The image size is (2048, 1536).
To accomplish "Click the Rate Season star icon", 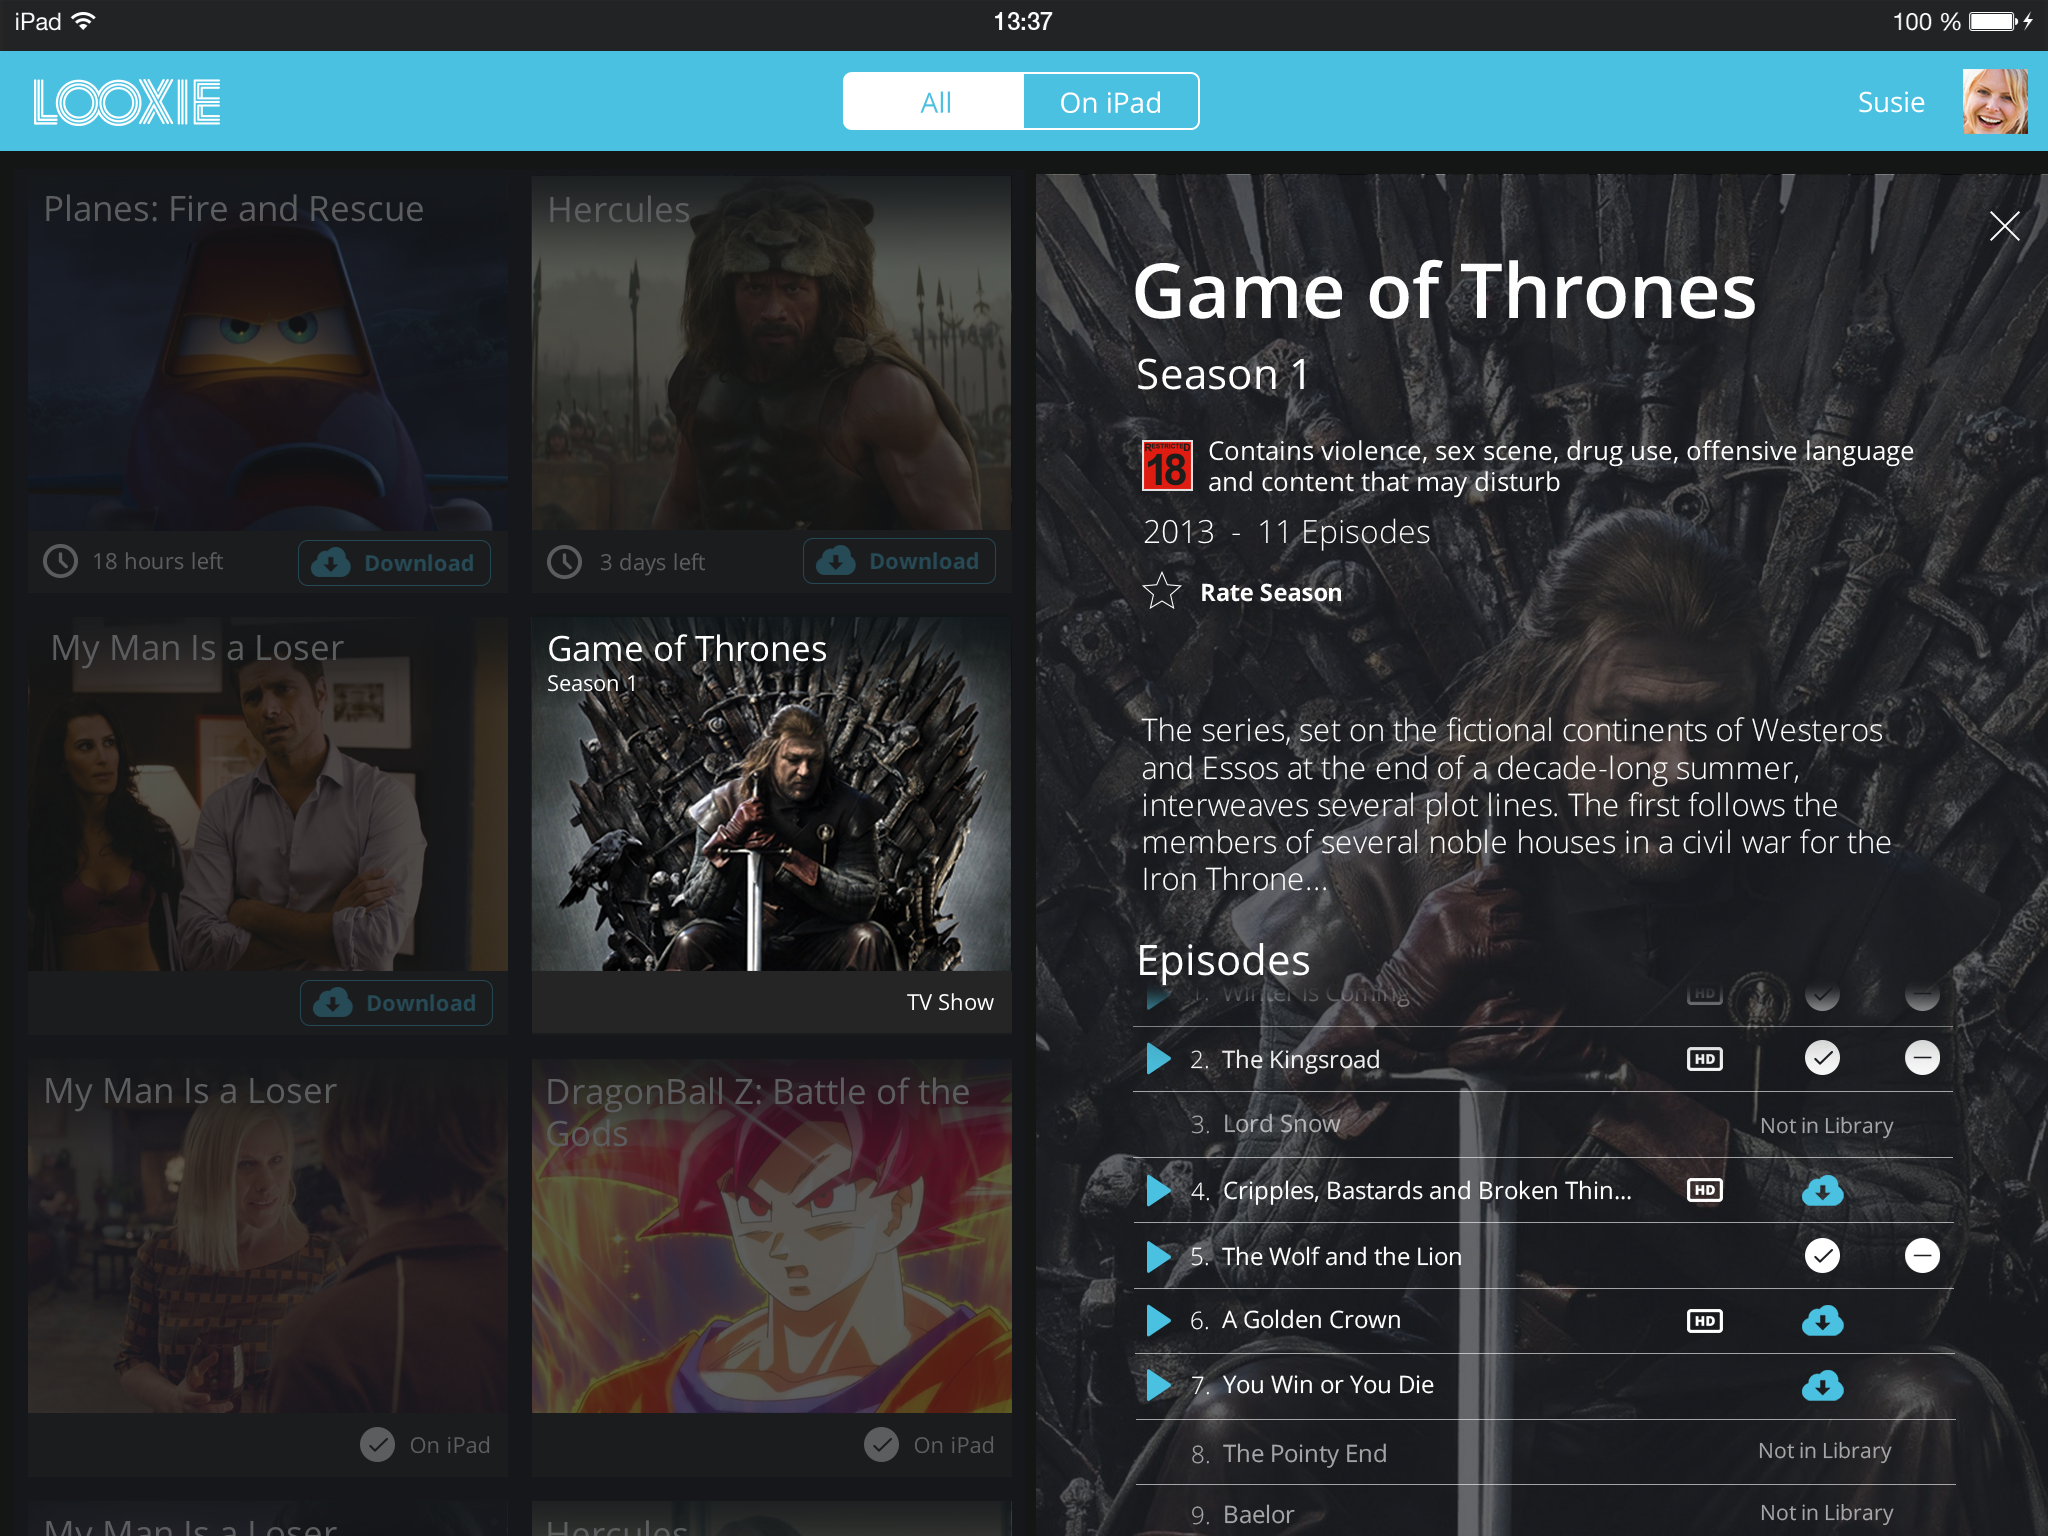I will tap(1162, 591).
